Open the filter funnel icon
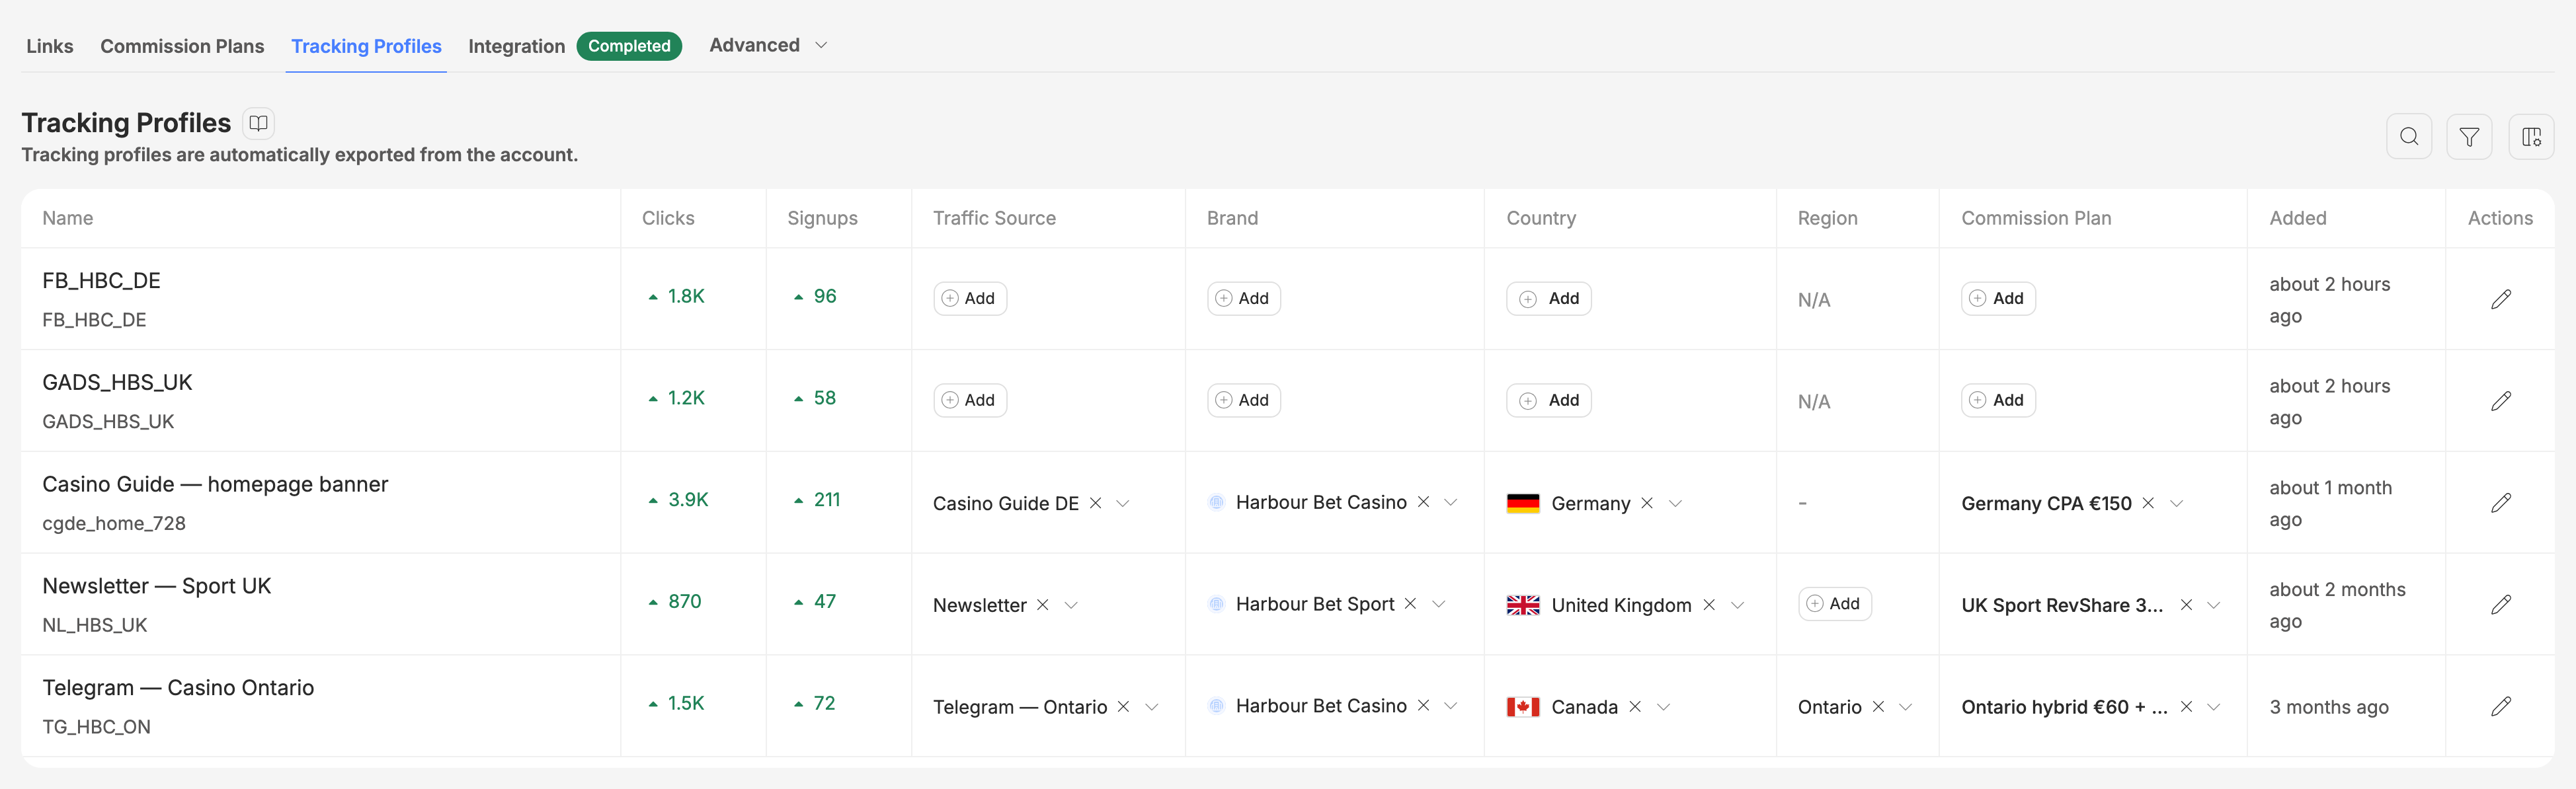Viewport: 2576px width, 789px height. [x=2469, y=137]
